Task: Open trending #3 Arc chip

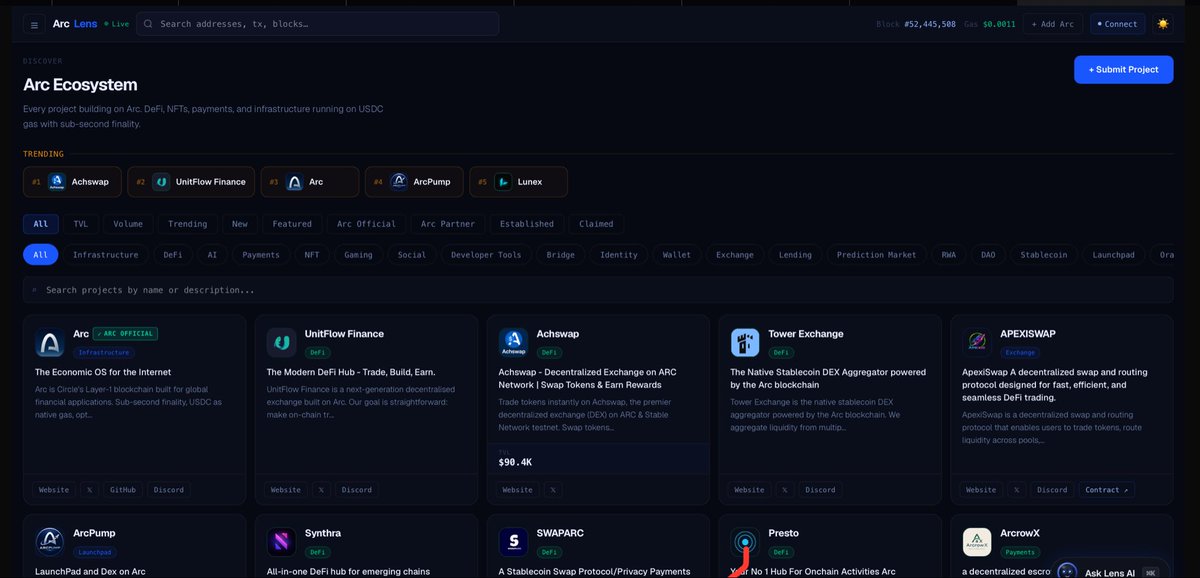Action: [x=309, y=182]
